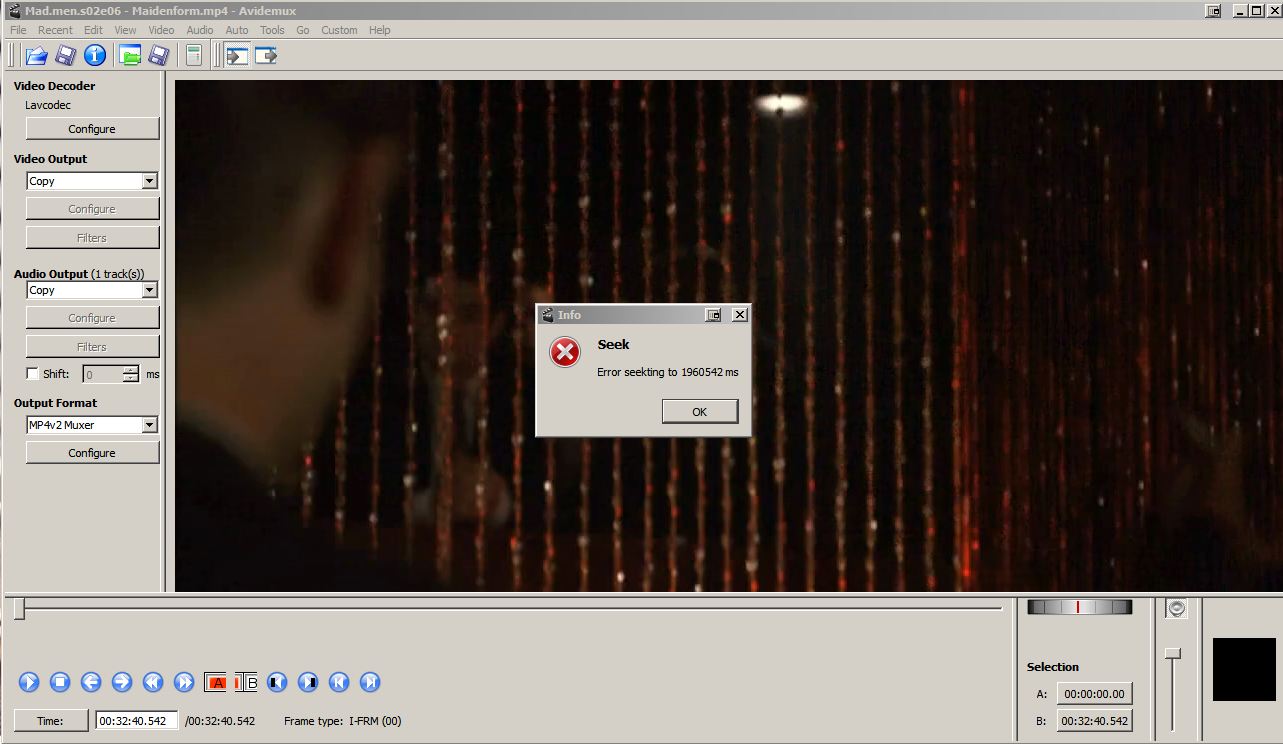
Task: Set selection marker B
Action: (x=246, y=682)
